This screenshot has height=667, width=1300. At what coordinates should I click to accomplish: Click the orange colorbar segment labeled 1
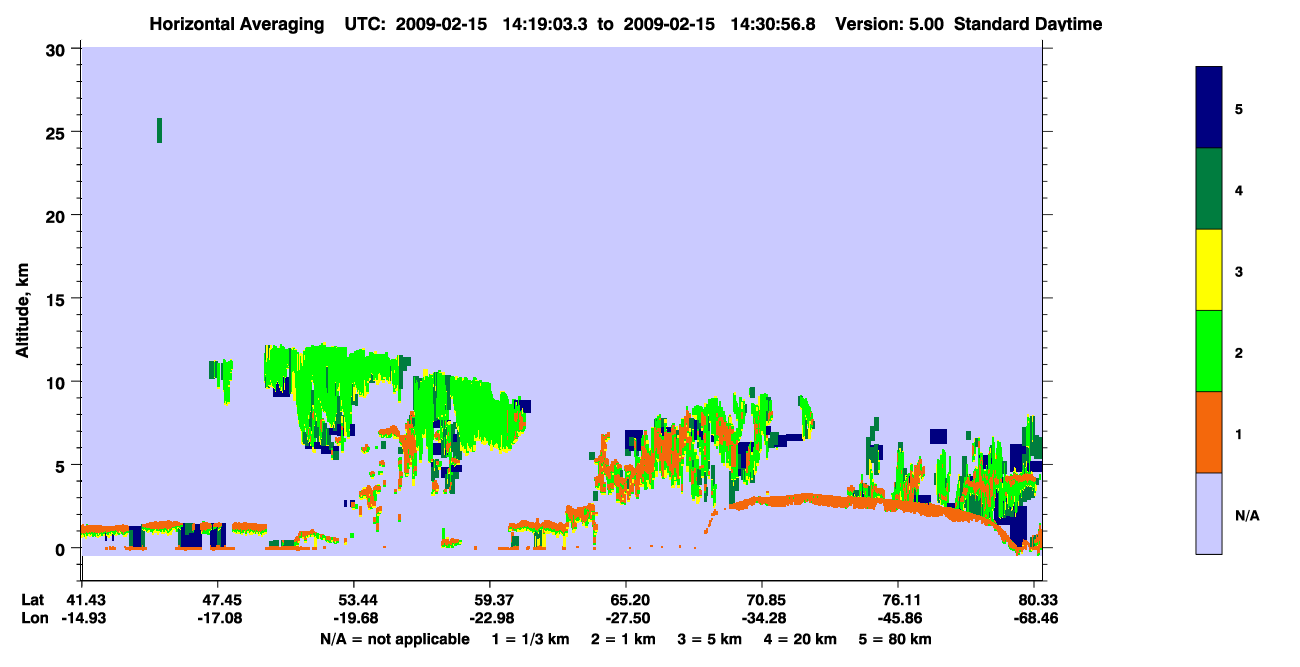tap(1209, 432)
